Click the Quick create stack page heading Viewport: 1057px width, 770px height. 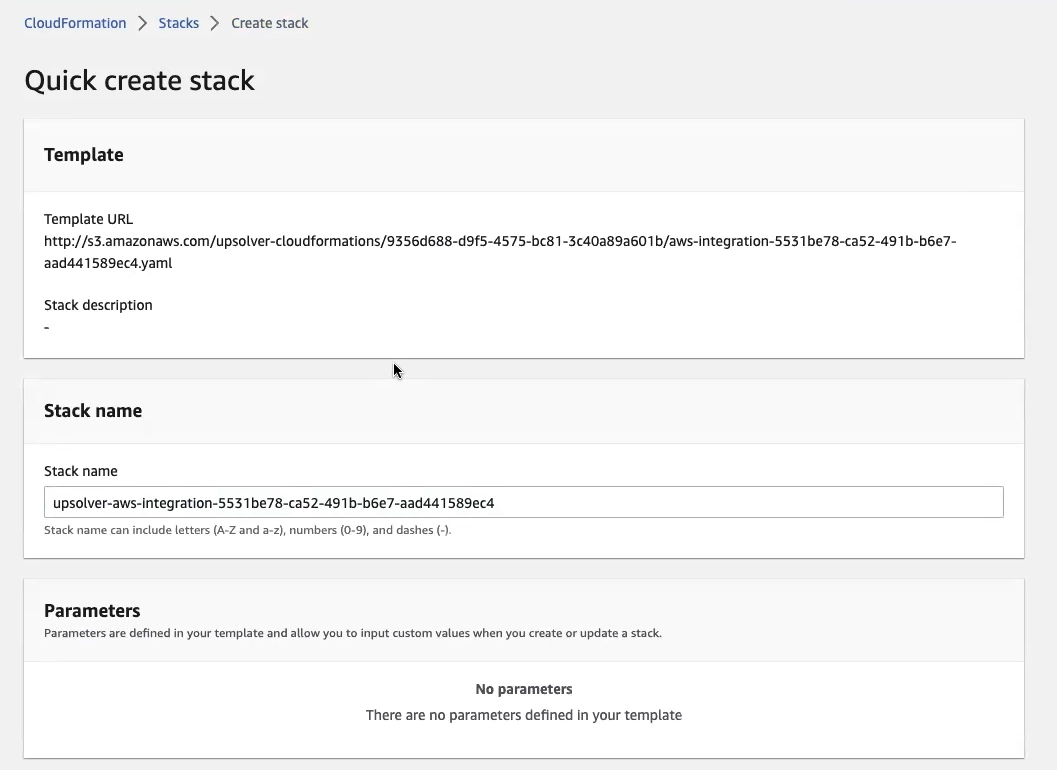click(139, 80)
